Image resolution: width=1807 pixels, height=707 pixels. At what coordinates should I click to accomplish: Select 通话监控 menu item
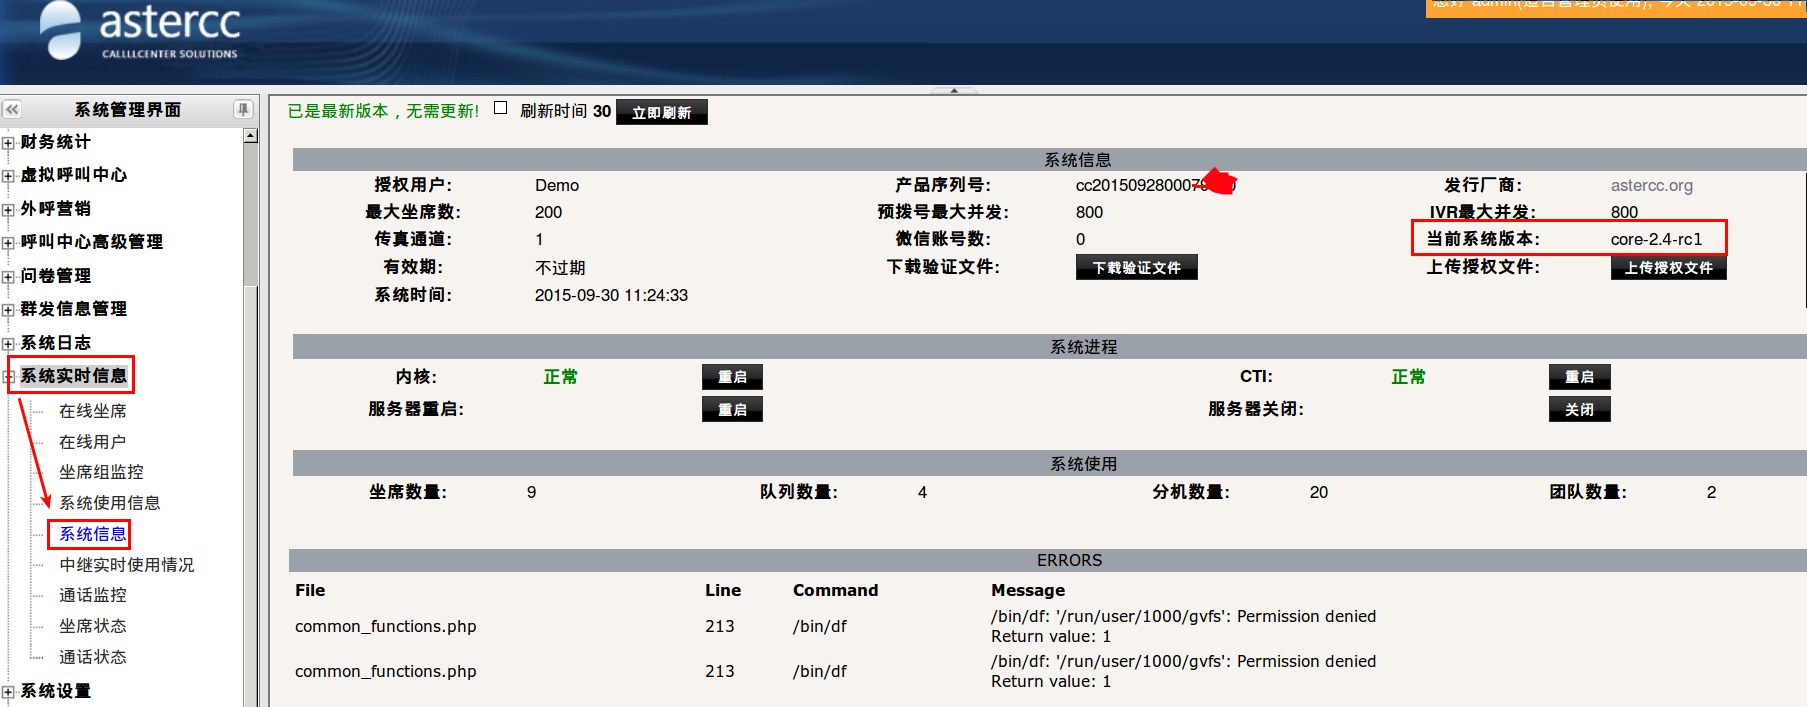pyautogui.click(x=92, y=595)
